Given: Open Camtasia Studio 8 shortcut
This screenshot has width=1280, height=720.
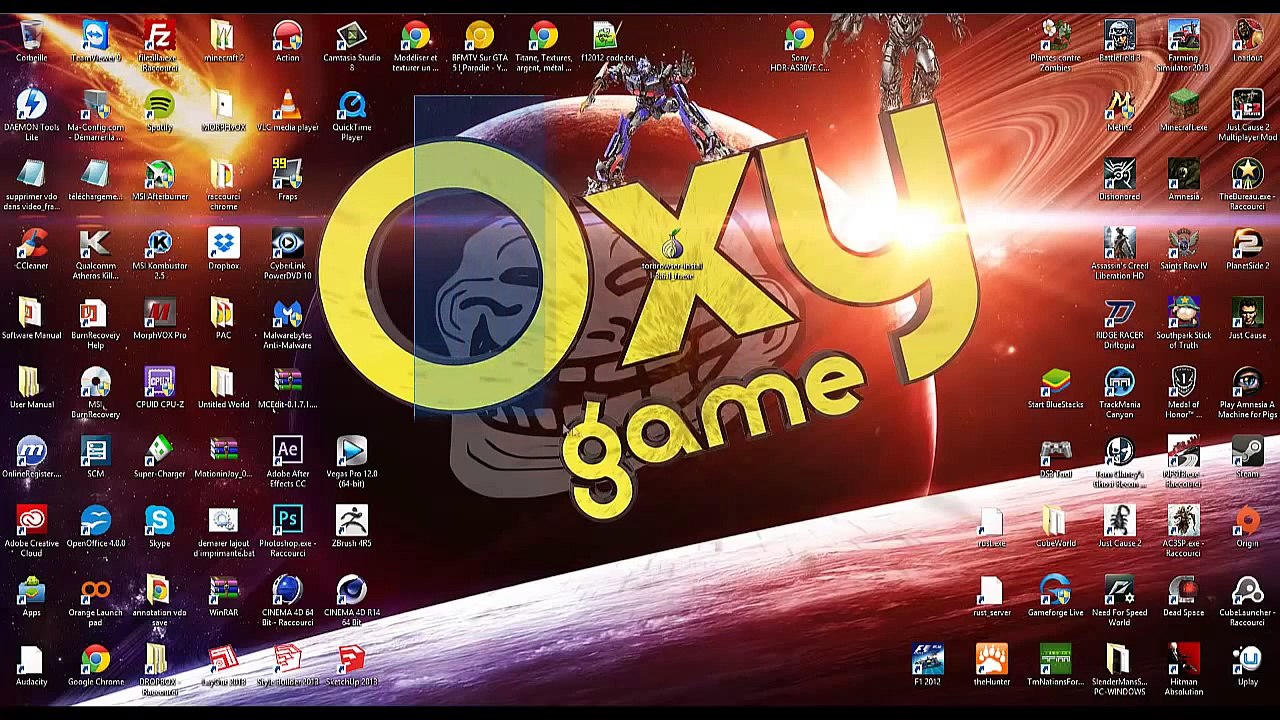Looking at the screenshot, I should 351,37.
